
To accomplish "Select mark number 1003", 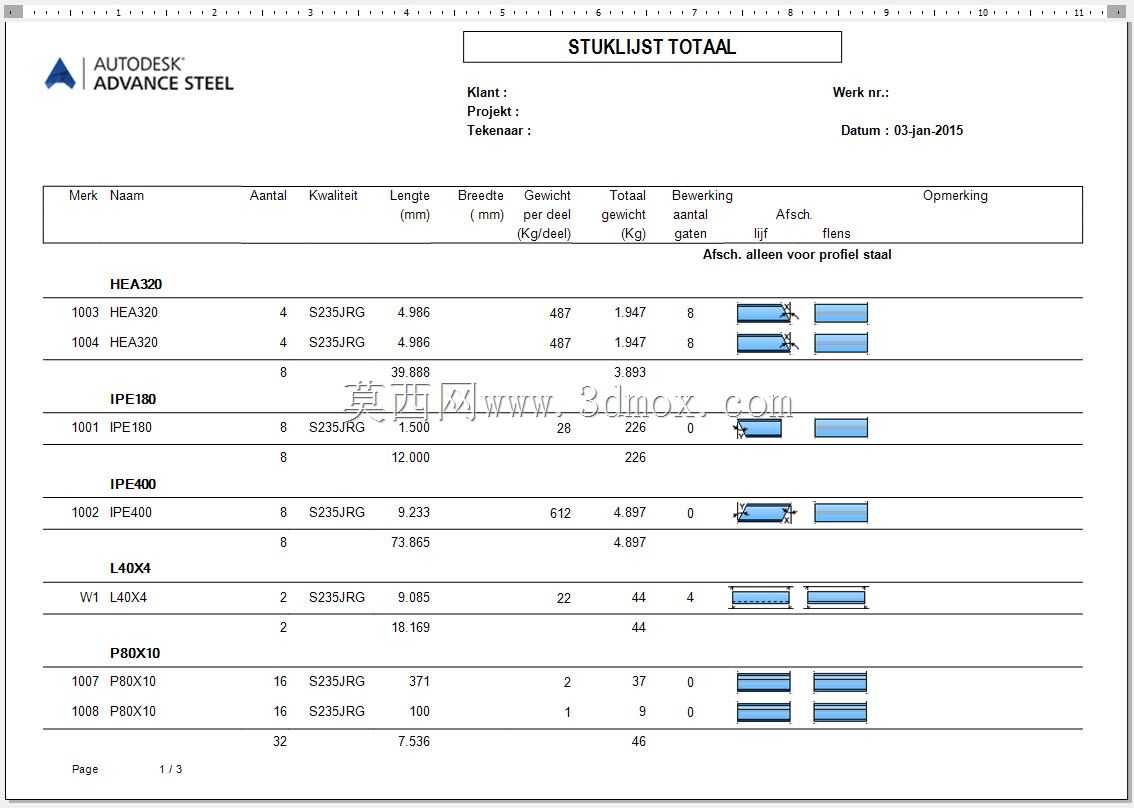I will (x=85, y=312).
